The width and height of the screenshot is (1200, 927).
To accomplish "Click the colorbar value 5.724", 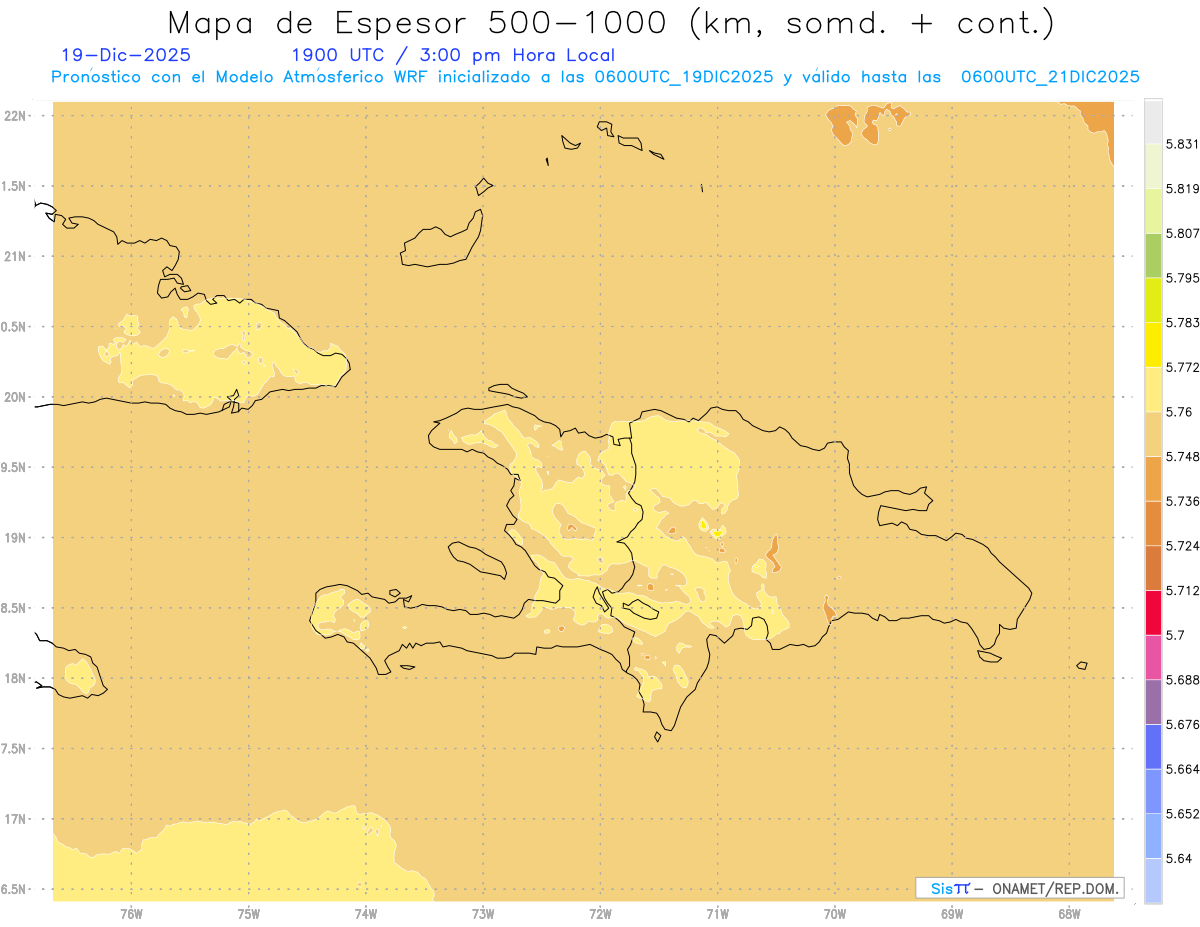I will [x=1182, y=546].
